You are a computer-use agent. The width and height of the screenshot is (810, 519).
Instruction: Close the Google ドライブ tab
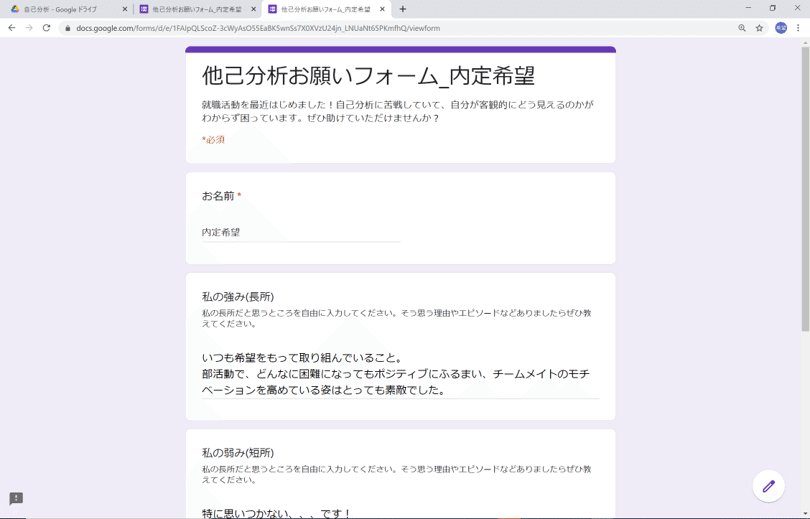[125, 9]
